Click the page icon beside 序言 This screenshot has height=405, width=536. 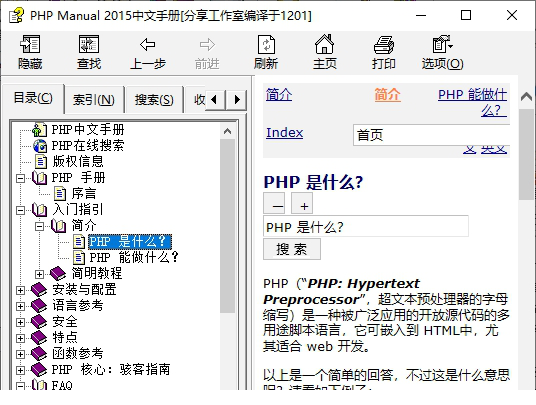[60, 194]
